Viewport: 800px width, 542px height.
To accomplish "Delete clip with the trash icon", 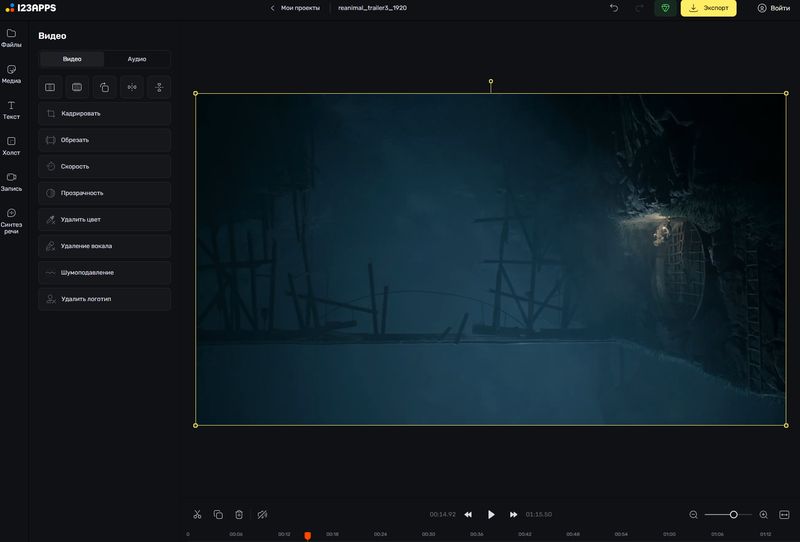I will (239, 514).
